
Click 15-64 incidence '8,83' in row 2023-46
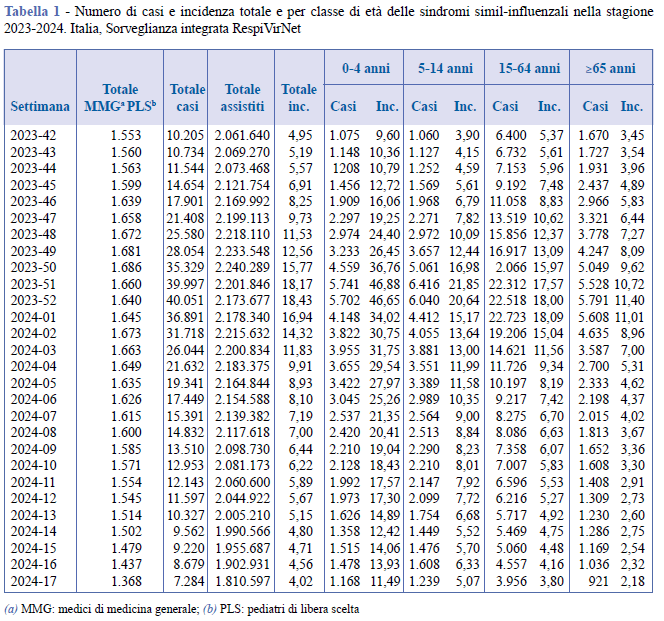point(551,201)
